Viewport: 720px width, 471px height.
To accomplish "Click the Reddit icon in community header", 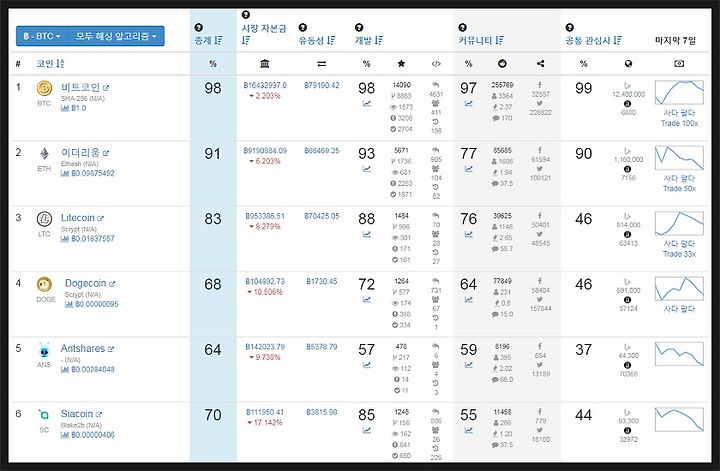I will (502, 63).
